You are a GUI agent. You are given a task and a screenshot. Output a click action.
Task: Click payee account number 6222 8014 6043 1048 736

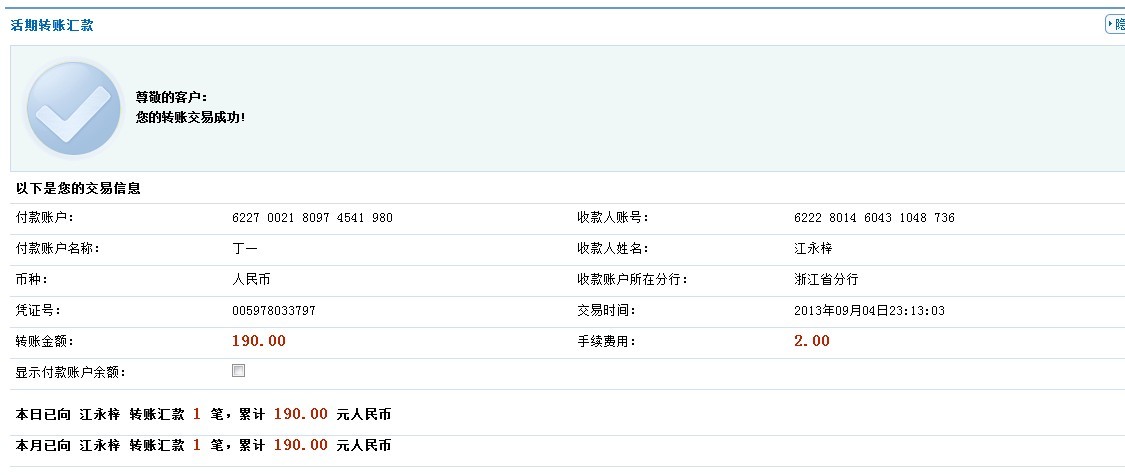874,218
